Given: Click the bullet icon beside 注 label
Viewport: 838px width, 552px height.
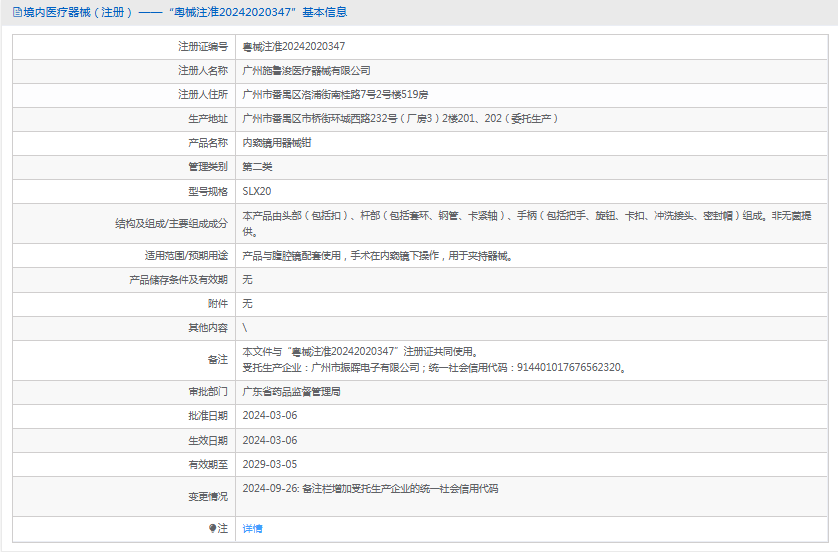Looking at the screenshot, I should click(212, 528).
